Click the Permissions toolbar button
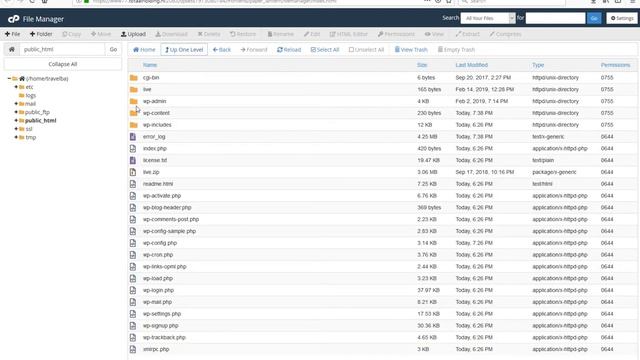The width and height of the screenshot is (640, 360). click(x=396, y=34)
